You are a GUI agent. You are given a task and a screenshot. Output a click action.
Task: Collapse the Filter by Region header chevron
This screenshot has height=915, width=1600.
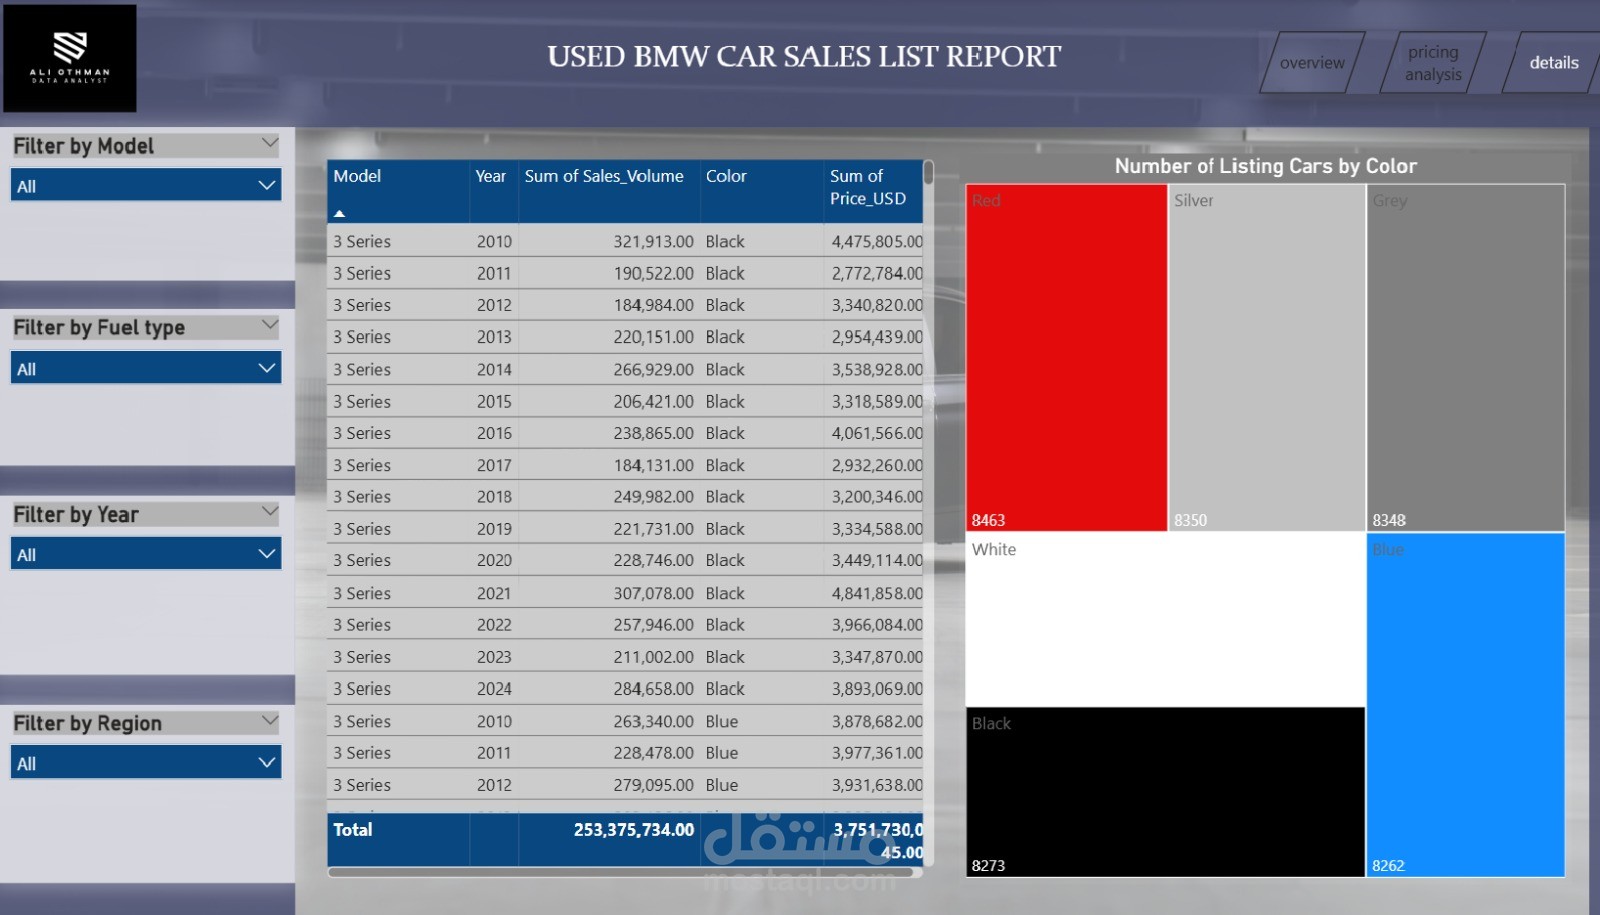pyautogui.click(x=269, y=721)
